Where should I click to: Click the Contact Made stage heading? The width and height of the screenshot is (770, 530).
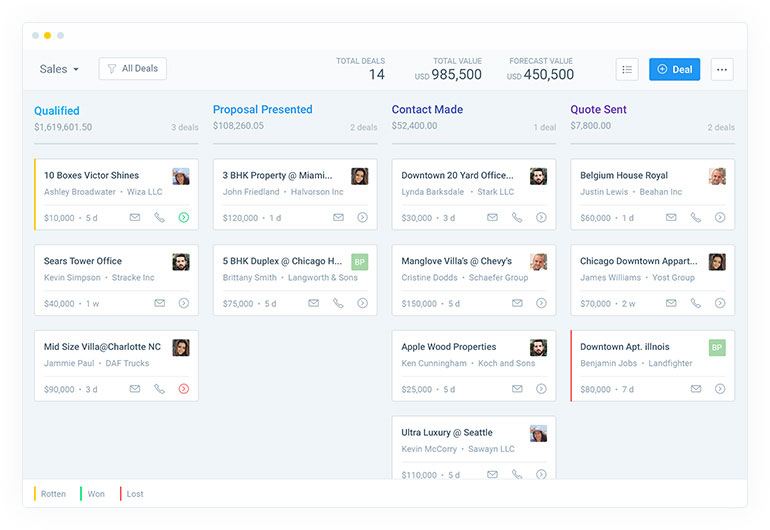[x=427, y=109]
